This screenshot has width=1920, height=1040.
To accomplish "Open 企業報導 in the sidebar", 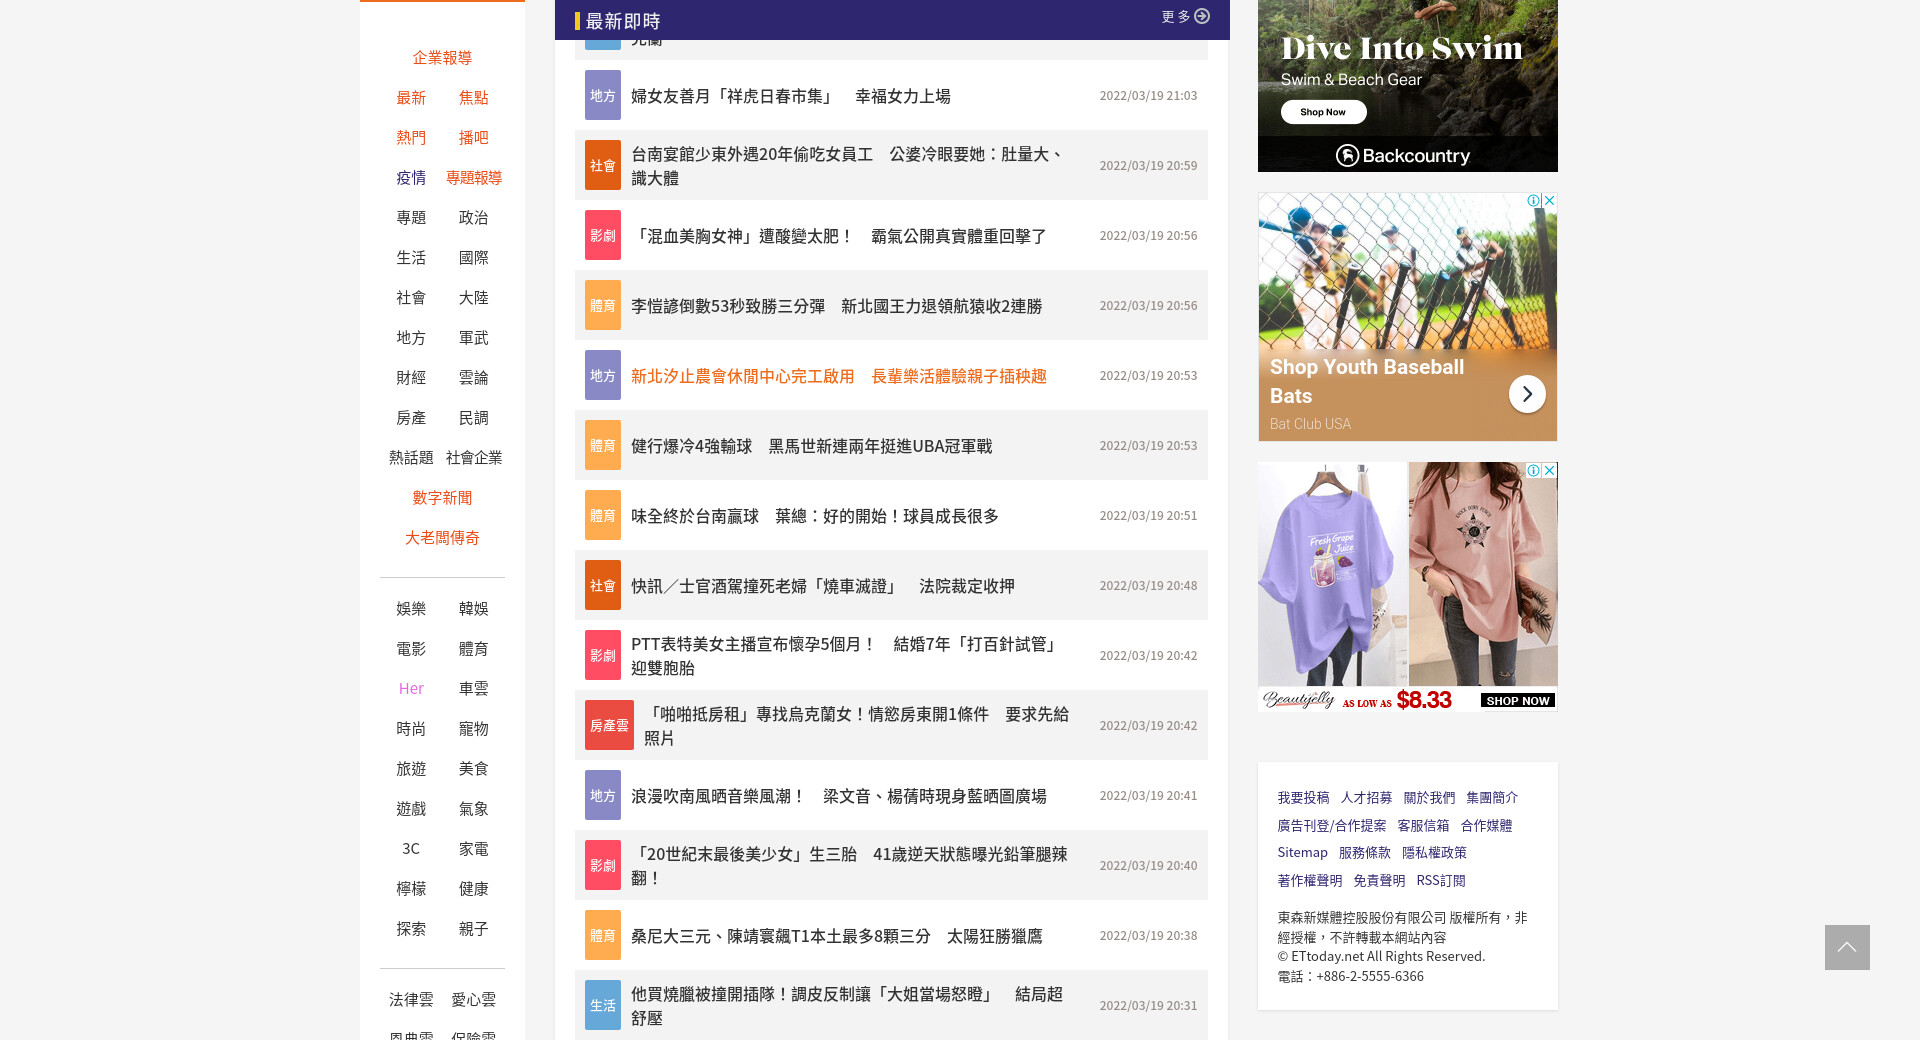I will tap(442, 58).
